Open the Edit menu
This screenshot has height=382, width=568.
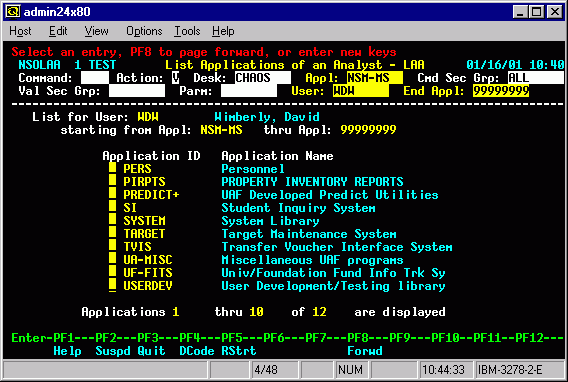(58, 31)
